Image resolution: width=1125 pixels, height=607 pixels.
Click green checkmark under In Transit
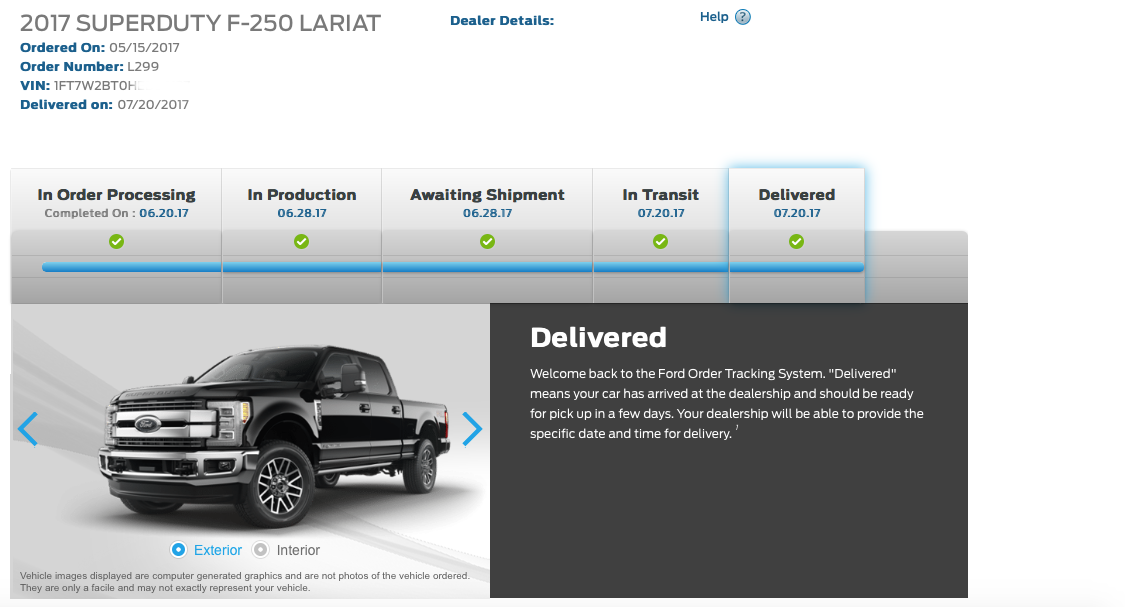[661, 242]
